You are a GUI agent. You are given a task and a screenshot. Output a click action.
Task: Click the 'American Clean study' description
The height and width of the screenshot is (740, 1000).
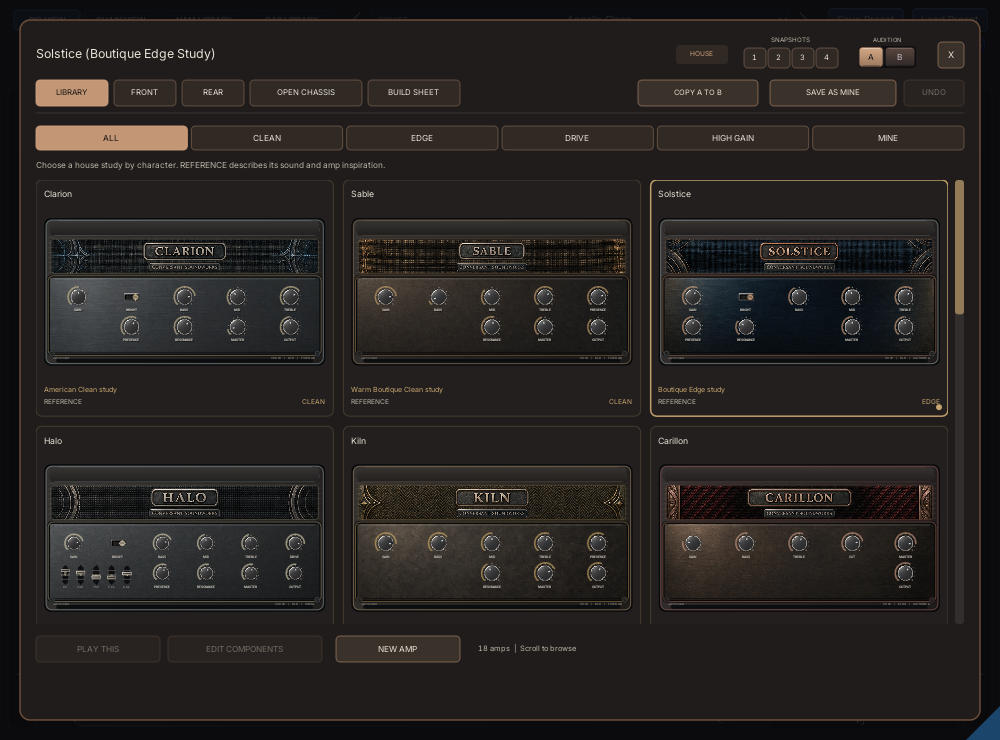(80, 389)
